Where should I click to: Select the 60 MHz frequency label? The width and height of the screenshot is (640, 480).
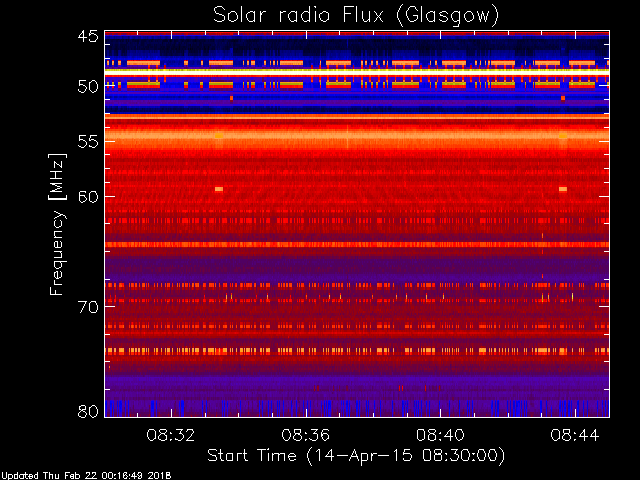click(88, 197)
